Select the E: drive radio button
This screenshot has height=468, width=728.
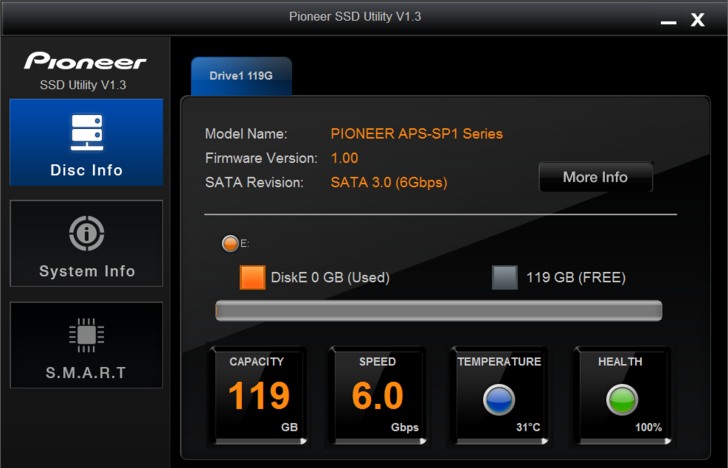[x=230, y=244]
